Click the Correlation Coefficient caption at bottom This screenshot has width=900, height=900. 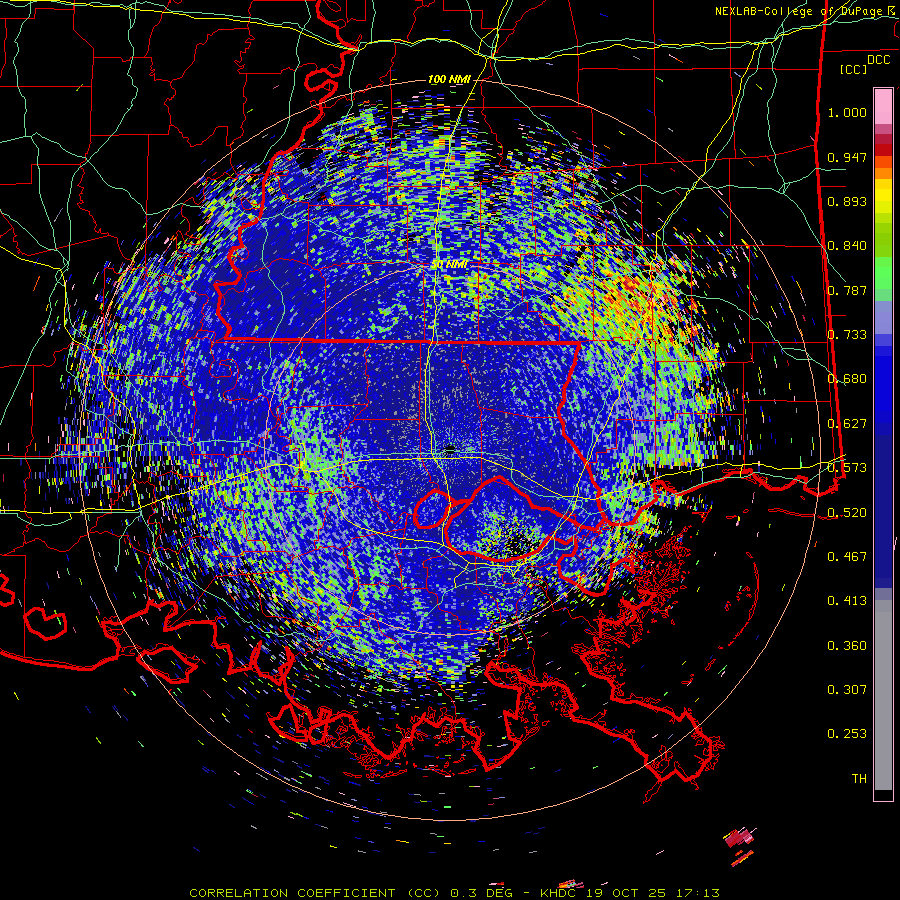[x=454, y=893]
